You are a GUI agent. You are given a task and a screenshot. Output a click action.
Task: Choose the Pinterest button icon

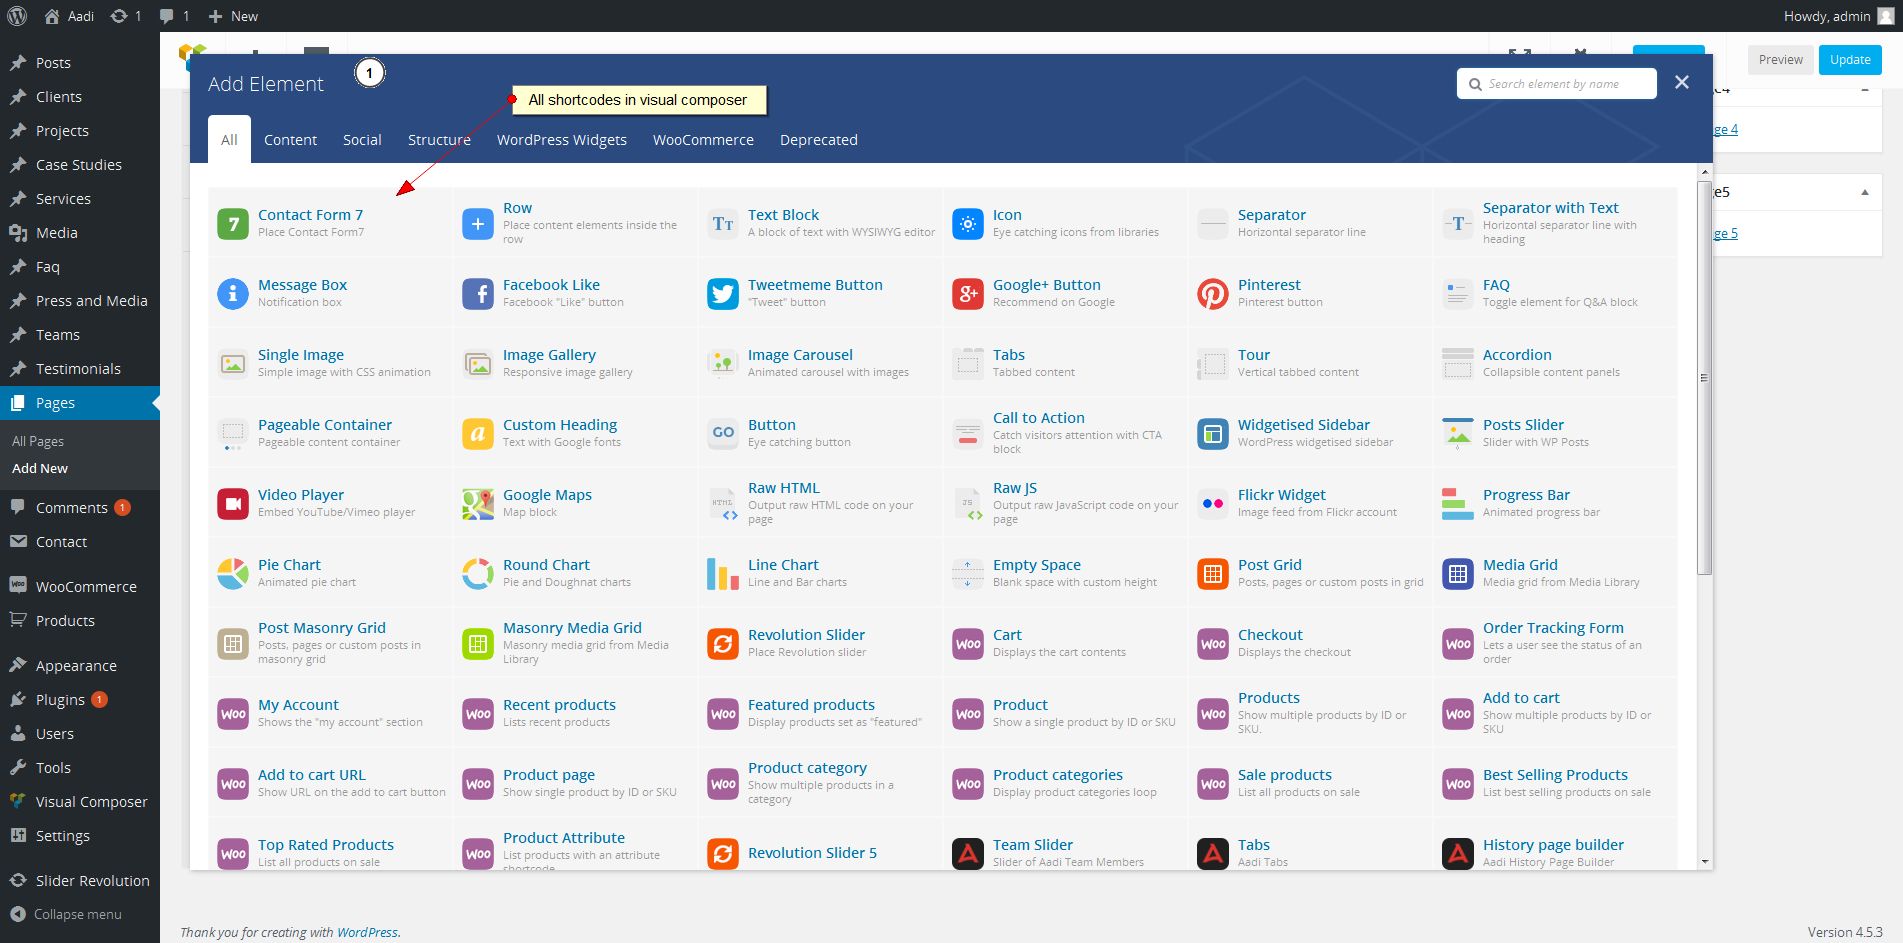pyautogui.click(x=1213, y=293)
